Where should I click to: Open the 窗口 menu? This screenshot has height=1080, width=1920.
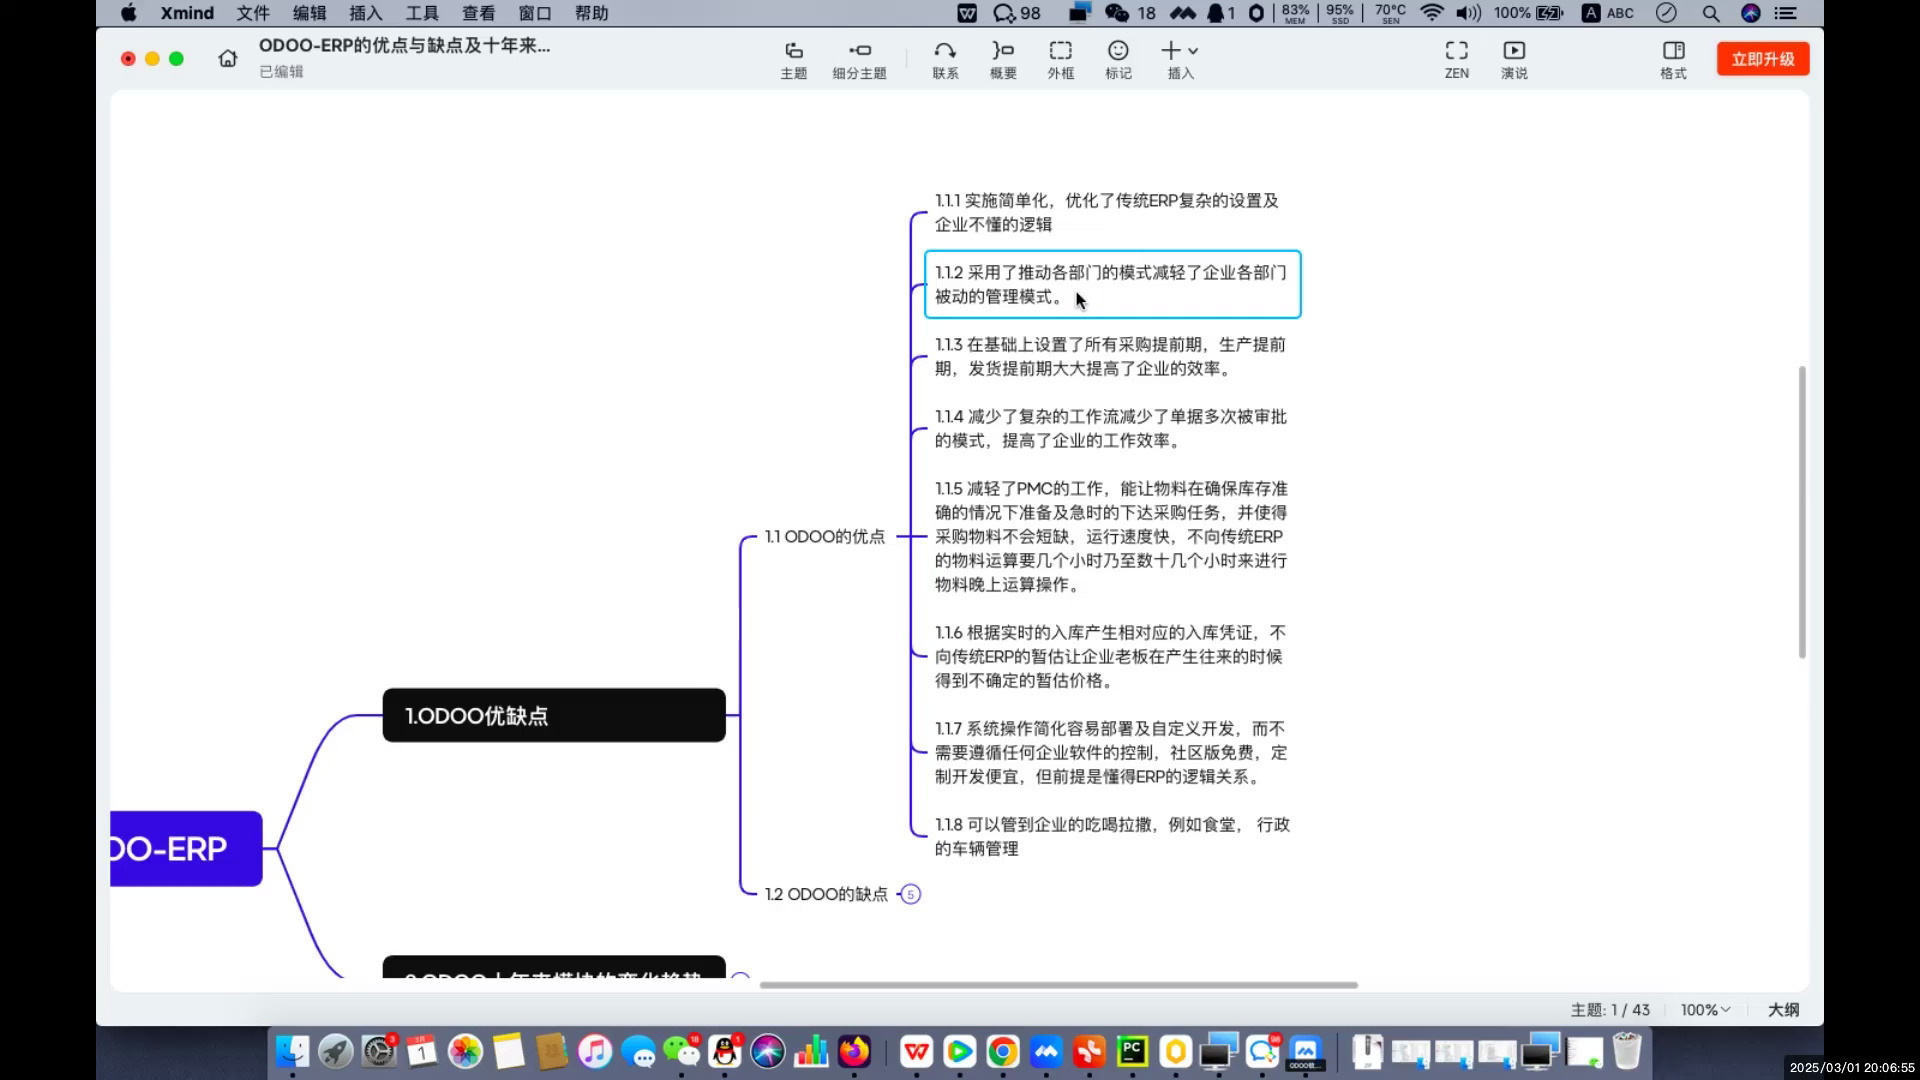point(535,13)
